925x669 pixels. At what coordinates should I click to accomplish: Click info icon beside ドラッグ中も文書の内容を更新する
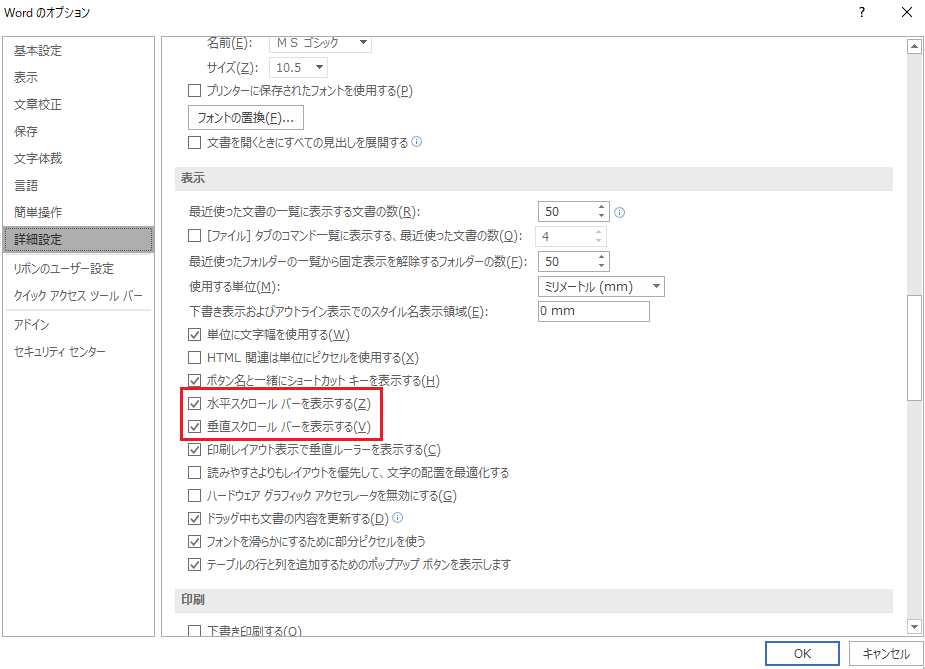click(398, 517)
